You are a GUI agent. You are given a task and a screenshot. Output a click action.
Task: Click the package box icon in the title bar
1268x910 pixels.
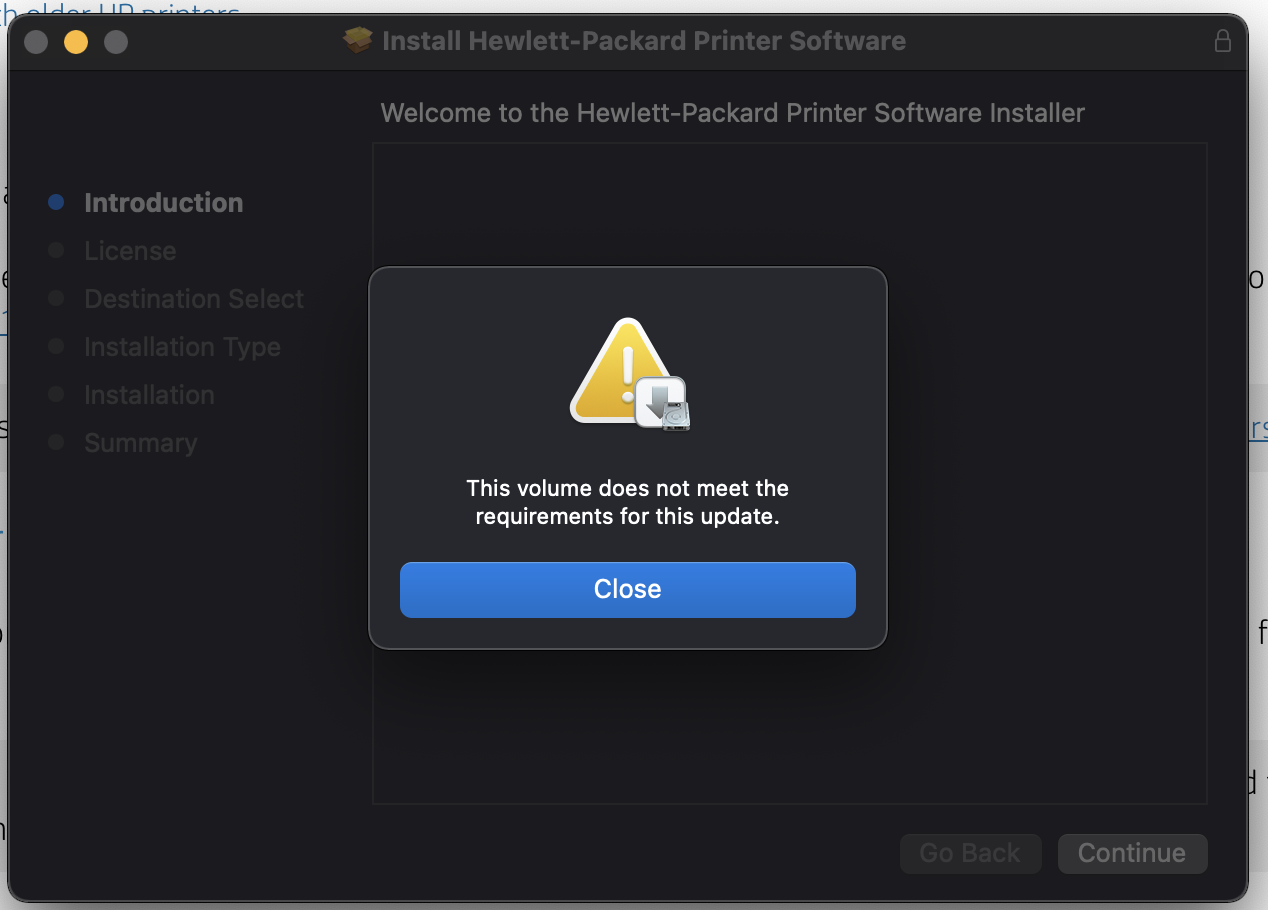click(x=357, y=41)
